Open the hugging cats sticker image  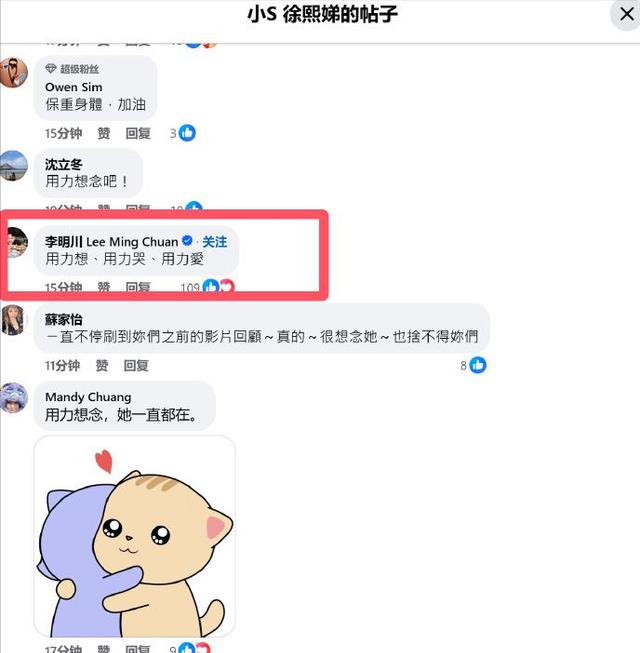pyautogui.click(x=134, y=536)
